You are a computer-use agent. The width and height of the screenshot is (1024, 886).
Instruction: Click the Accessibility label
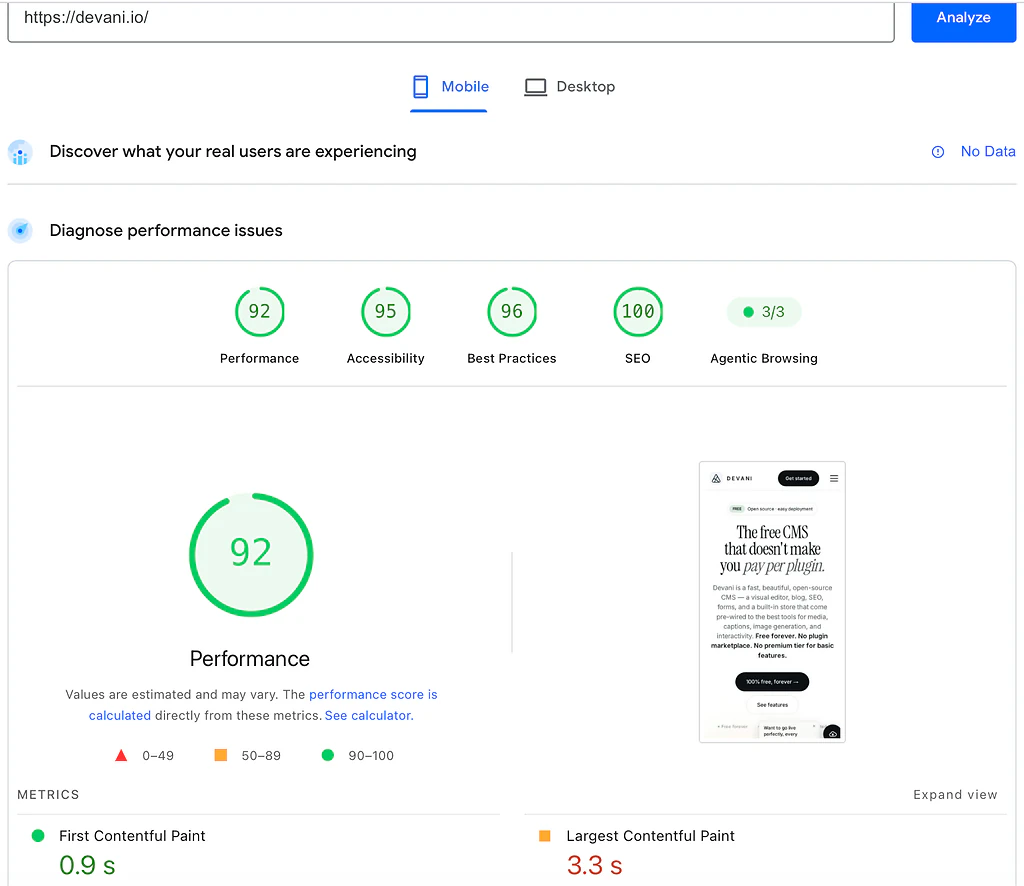click(385, 358)
